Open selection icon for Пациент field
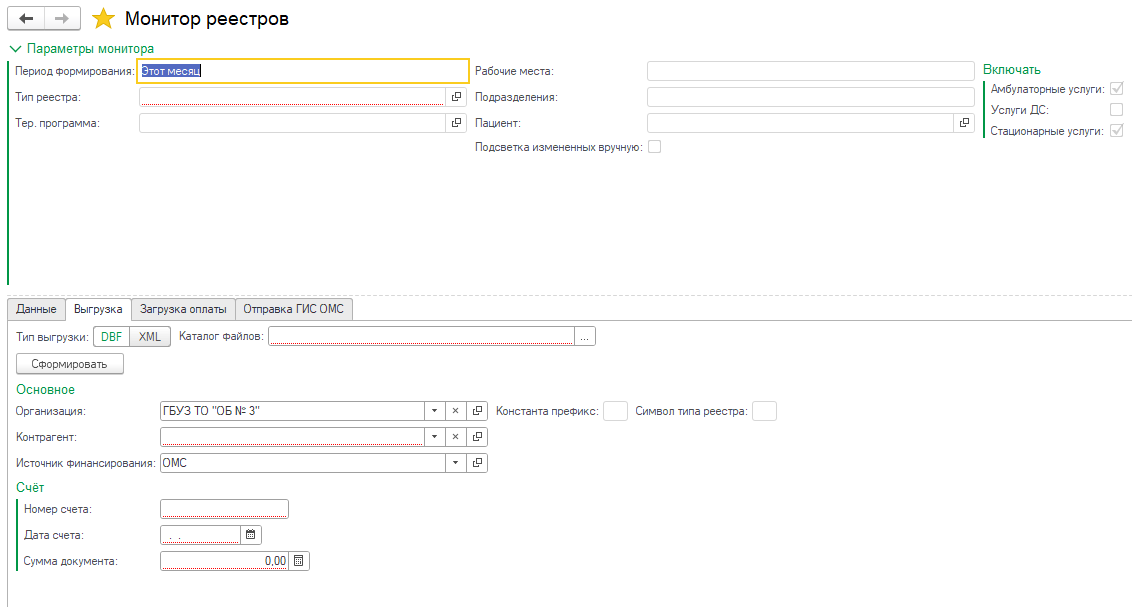Screen dimensions: 1132x607 pos(964,123)
